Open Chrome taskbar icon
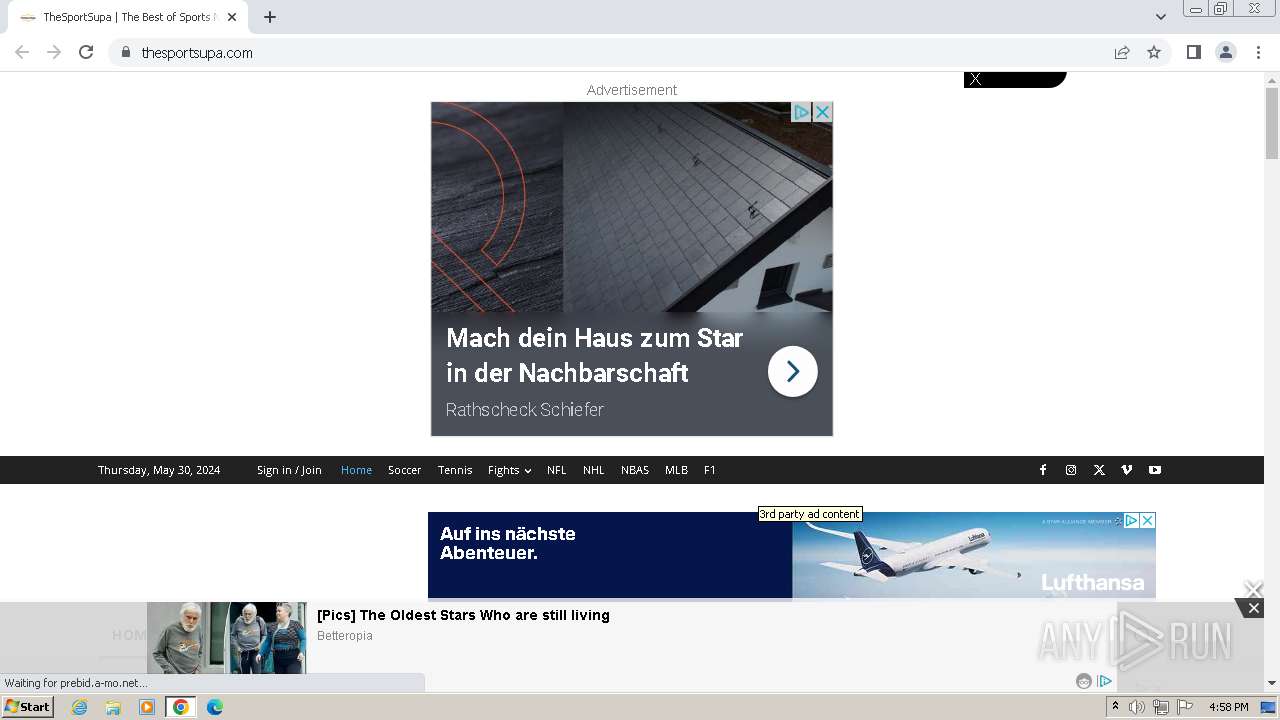This screenshot has width=1280, height=720. (180, 707)
